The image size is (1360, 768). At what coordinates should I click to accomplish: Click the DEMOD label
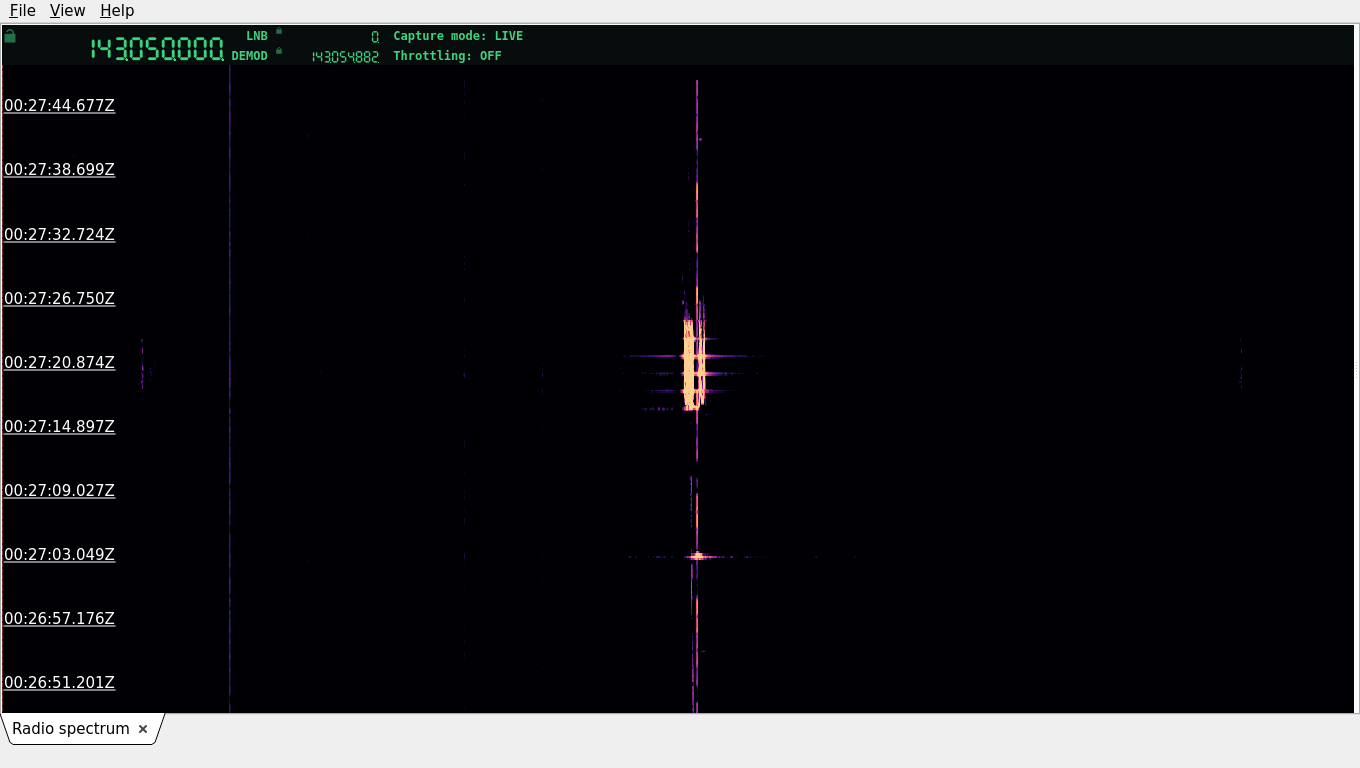pyautogui.click(x=250, y=56)
